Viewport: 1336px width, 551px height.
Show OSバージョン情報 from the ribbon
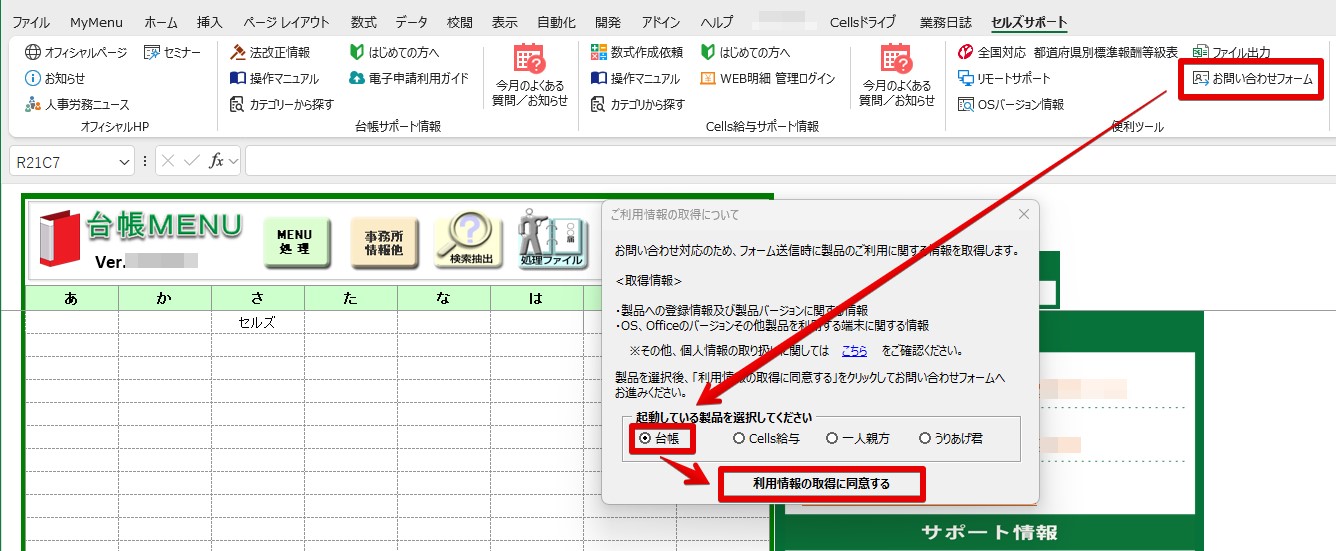1011,104
